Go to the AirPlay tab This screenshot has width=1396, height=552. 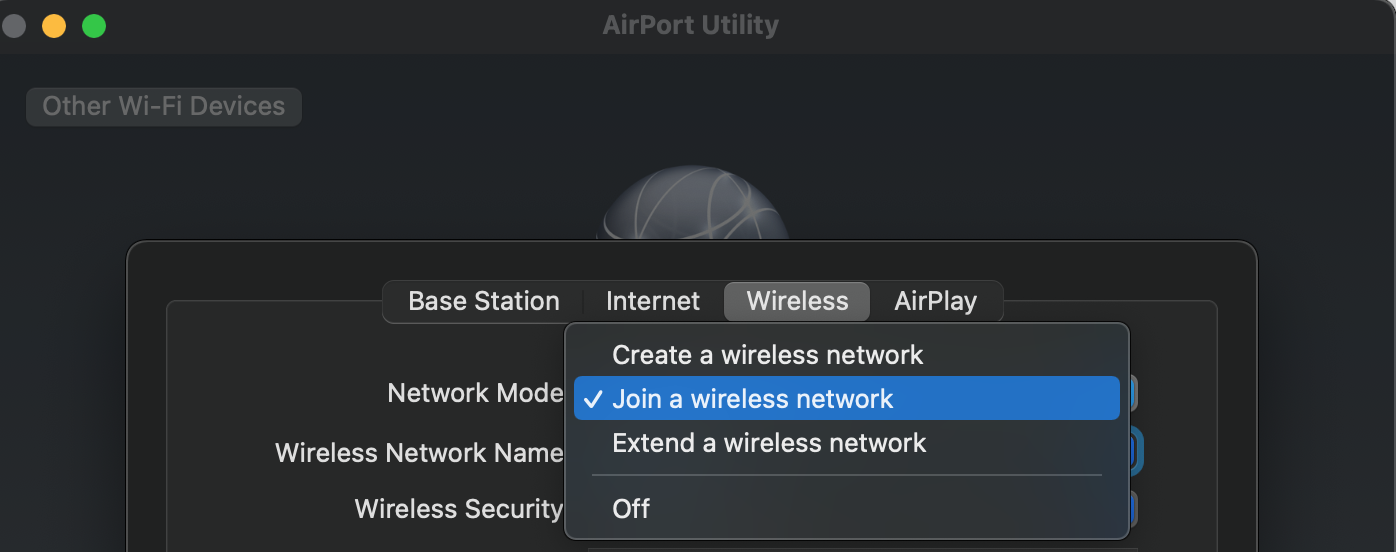click(x=935, y=301)
